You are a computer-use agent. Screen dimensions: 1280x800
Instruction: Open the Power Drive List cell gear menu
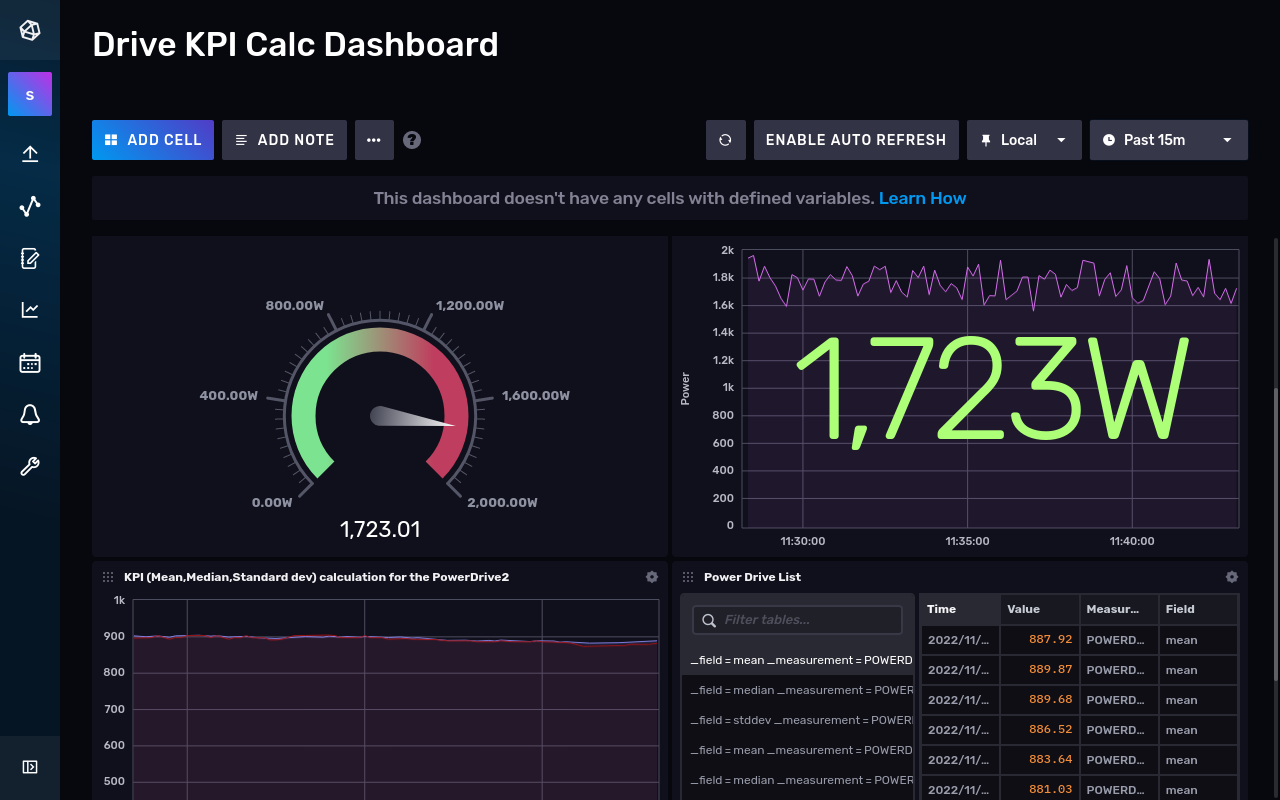pos(1232,577)
